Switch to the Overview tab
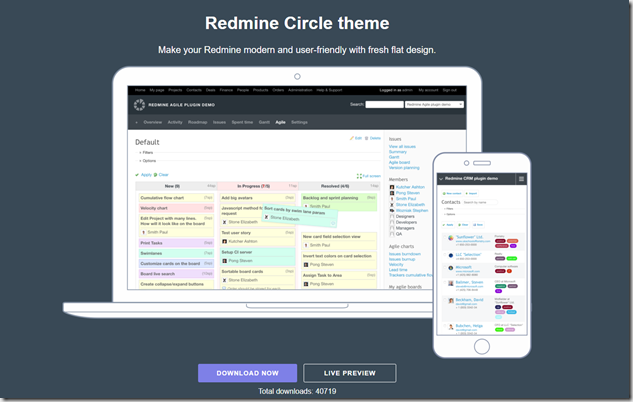Screen dimensions: 633x402 [x=153, y=122]
